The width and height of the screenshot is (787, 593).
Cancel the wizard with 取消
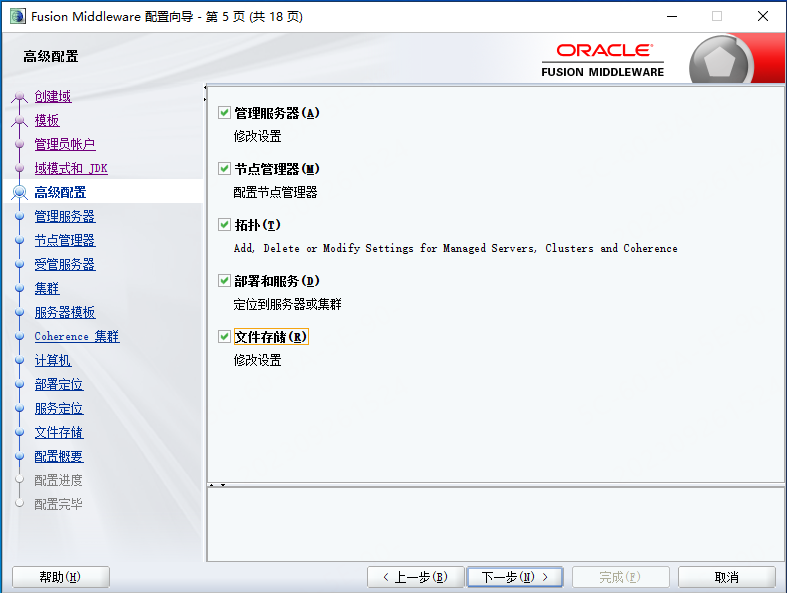[x=726, y=577]
